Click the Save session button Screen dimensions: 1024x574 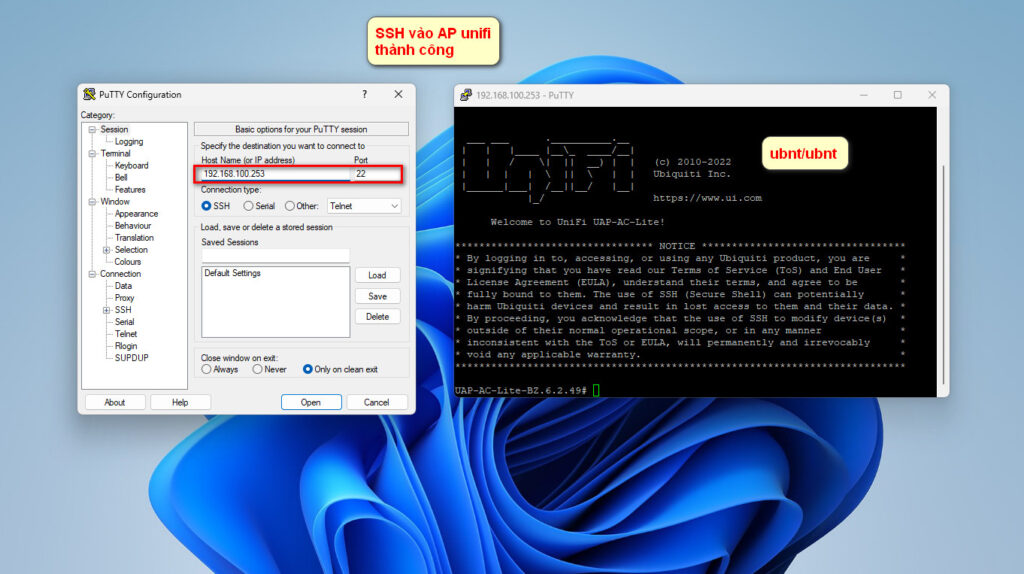(377, 296)
